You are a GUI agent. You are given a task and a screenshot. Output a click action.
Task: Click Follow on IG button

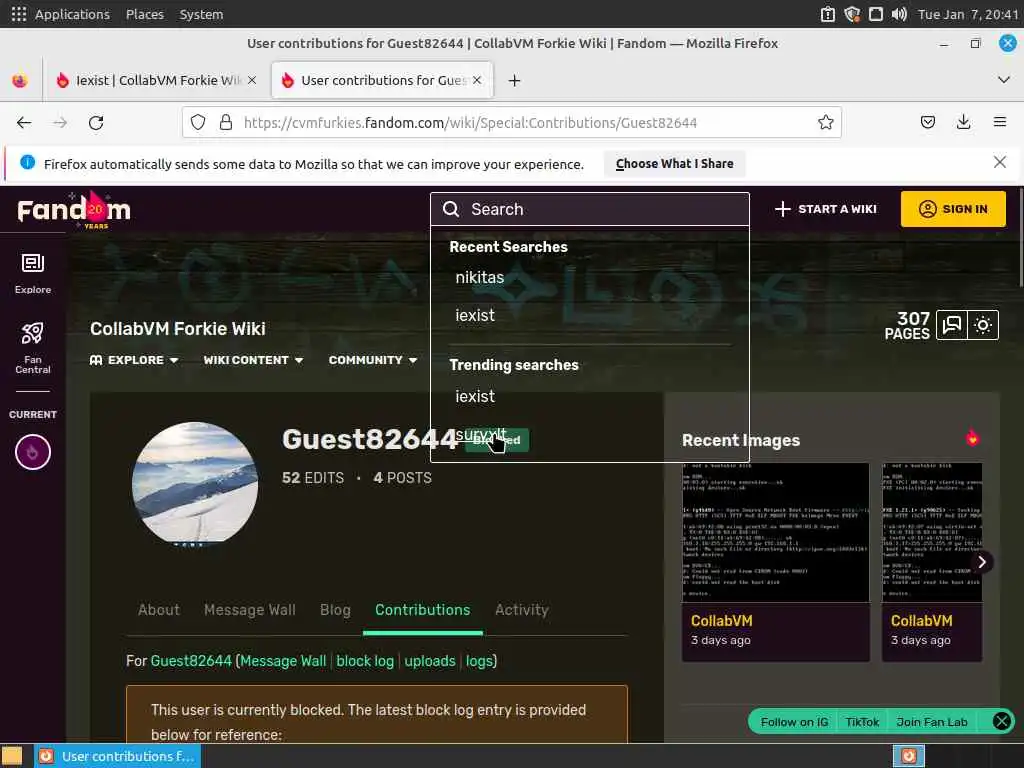794,722
